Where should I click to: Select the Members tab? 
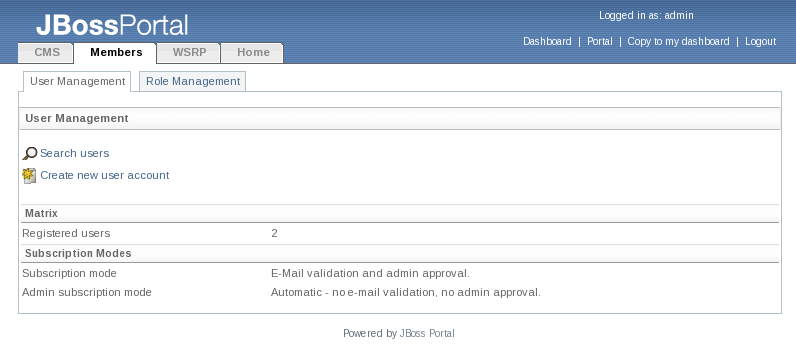[x=116, y=53]
